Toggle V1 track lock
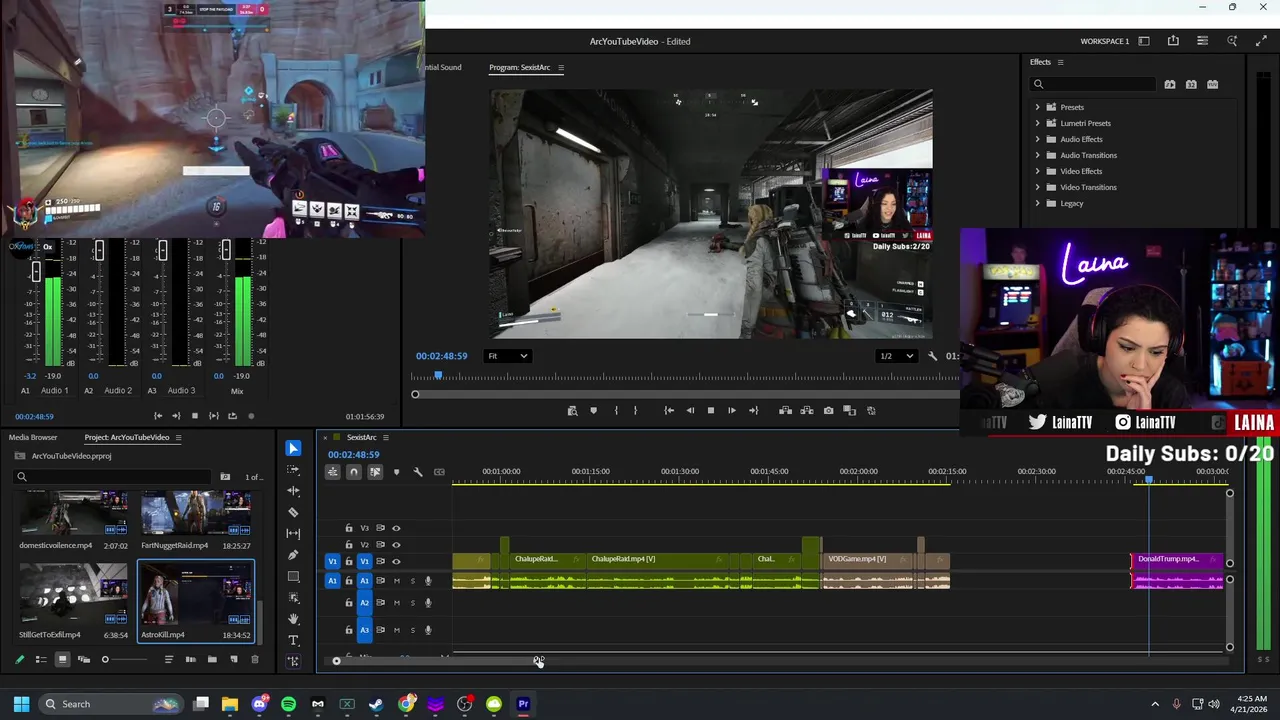This screenshot has height=720, width=1280. 349,562
